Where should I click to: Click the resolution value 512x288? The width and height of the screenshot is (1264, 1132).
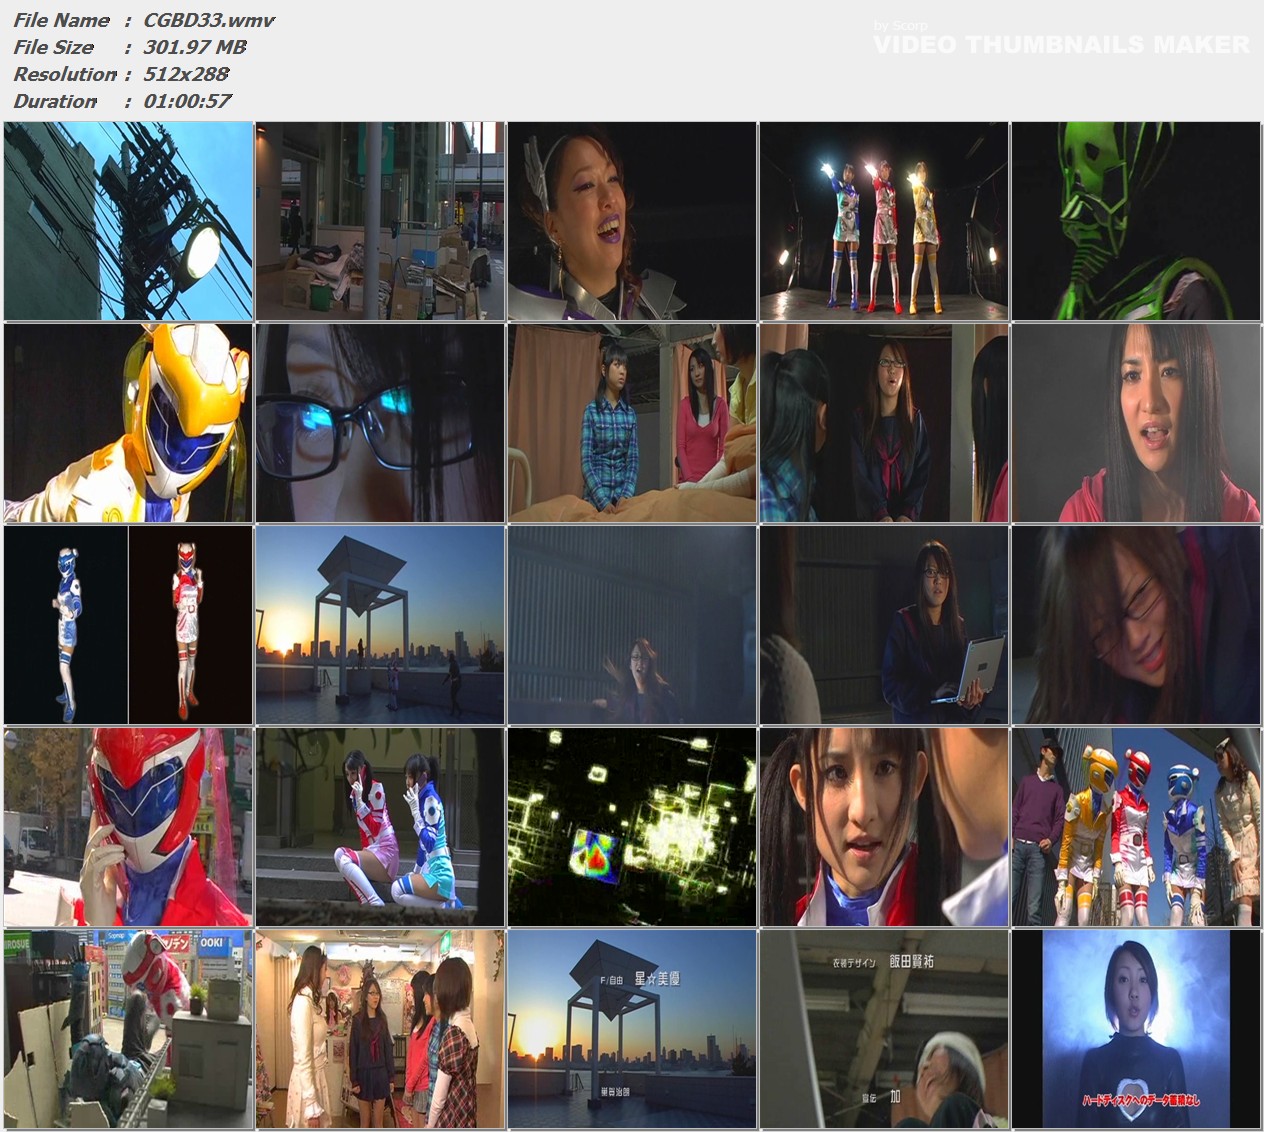coord(187,74)
